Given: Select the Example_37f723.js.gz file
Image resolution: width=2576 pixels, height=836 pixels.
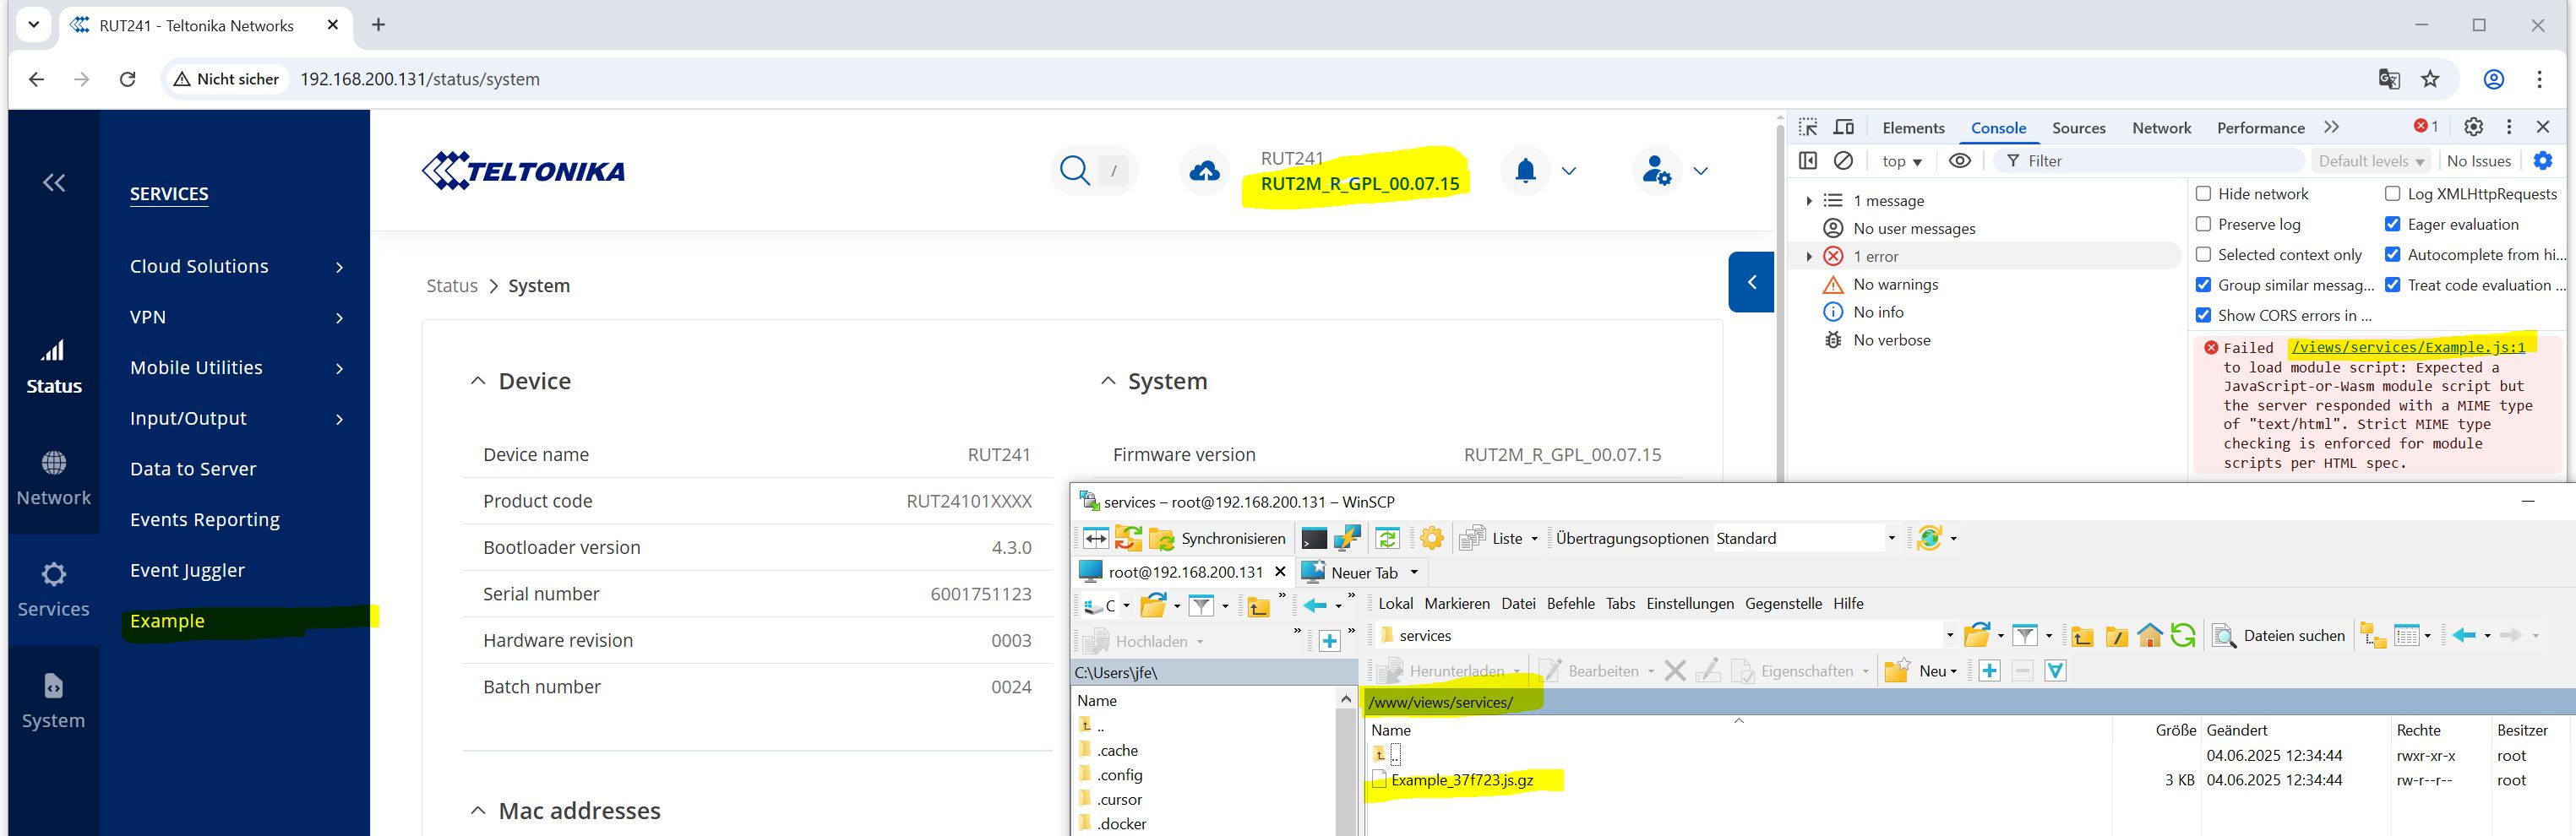Looking at the screenshot, I should [1462, 780].
